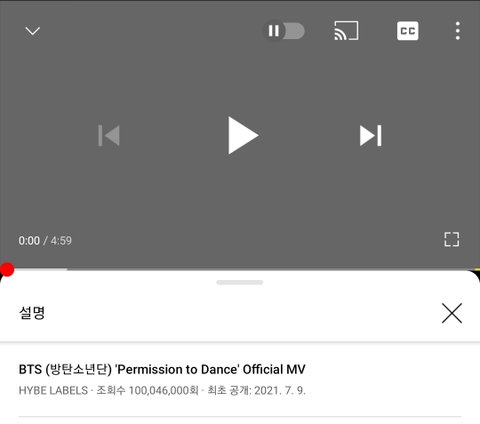Click the red progress bar scrubber
The width and height of the screenshot is (480, 424).
click(7, 269)
